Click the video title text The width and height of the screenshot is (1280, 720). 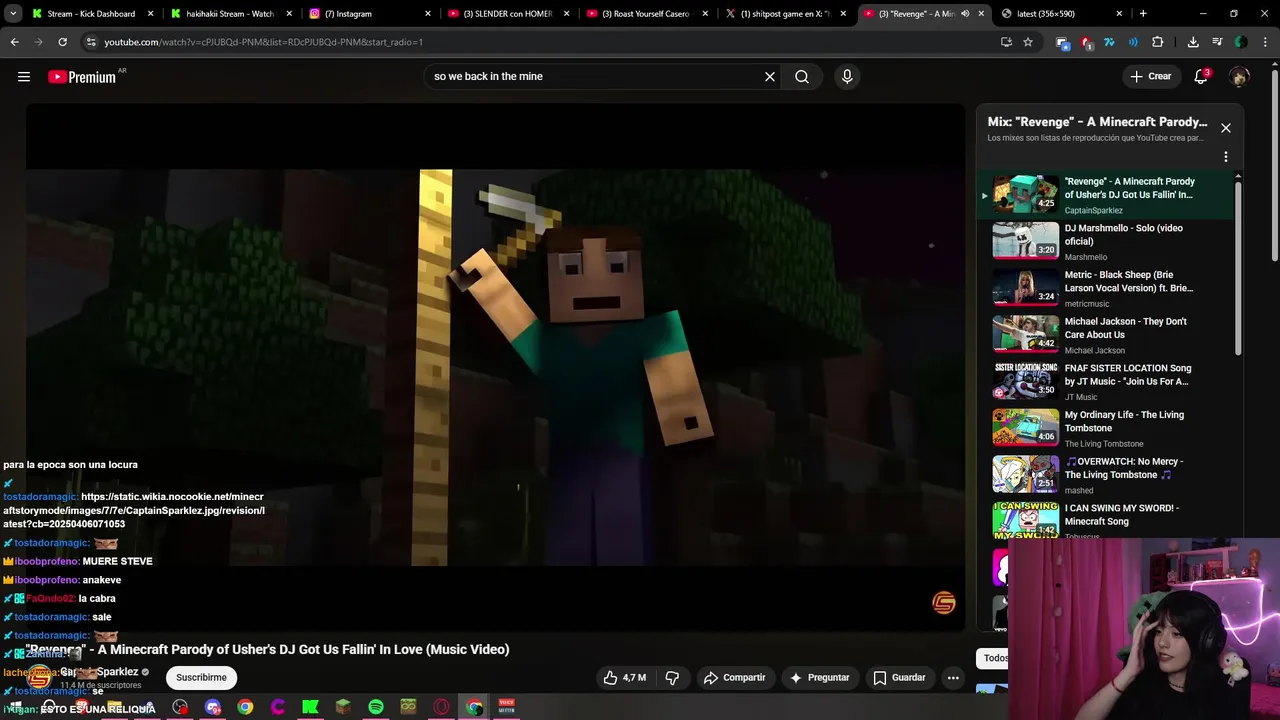click(268, 650)
